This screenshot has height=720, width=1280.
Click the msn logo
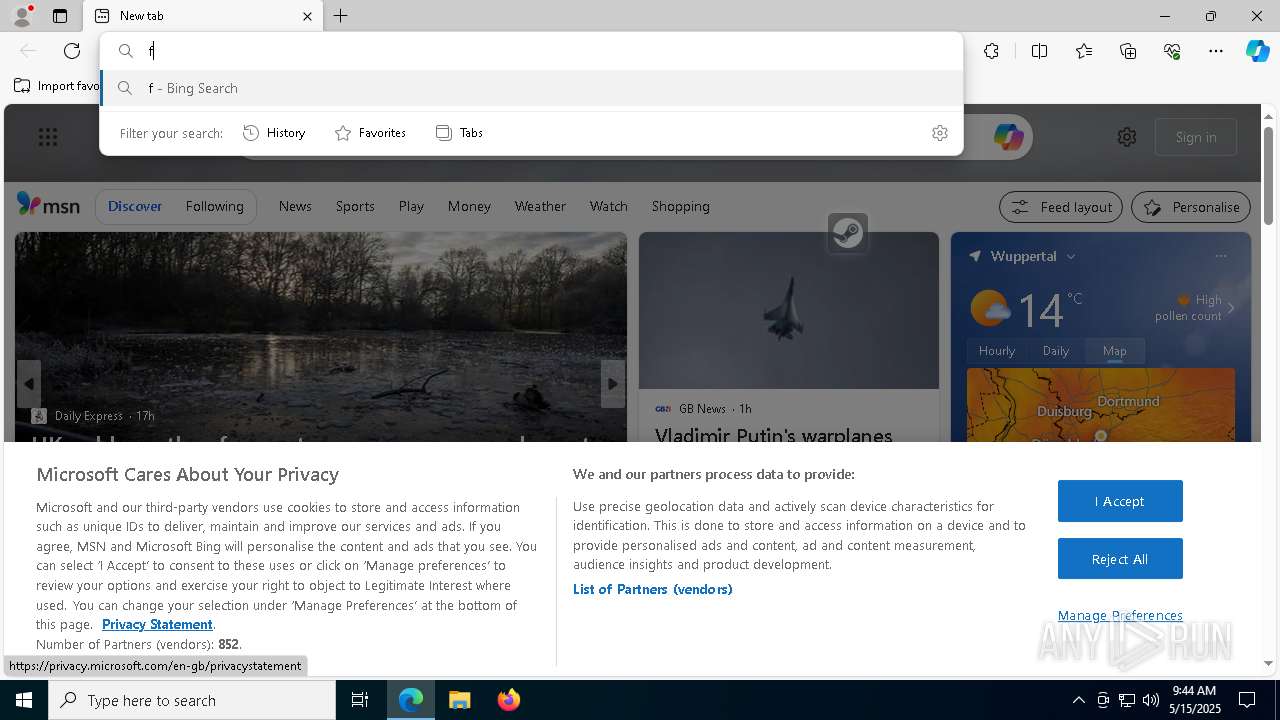[x=48, y=205]
